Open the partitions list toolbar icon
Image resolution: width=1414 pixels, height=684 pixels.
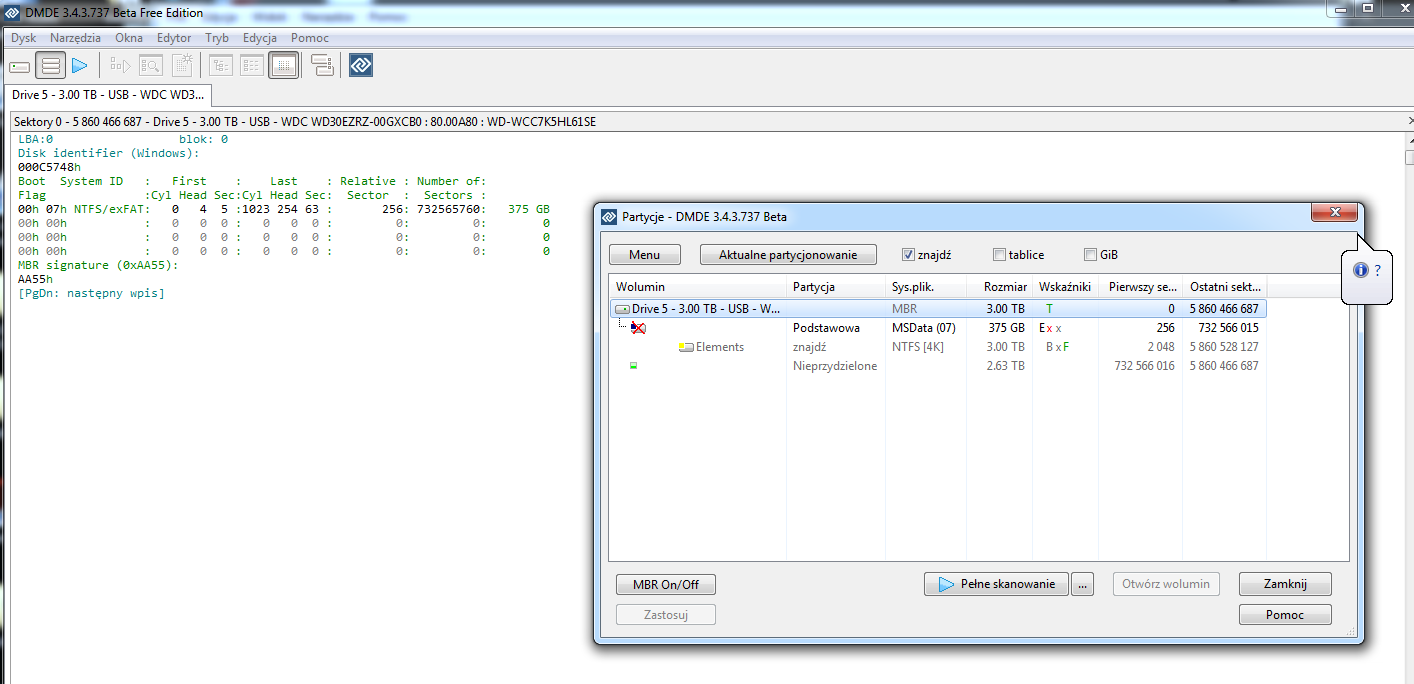[x=51, y=66]
